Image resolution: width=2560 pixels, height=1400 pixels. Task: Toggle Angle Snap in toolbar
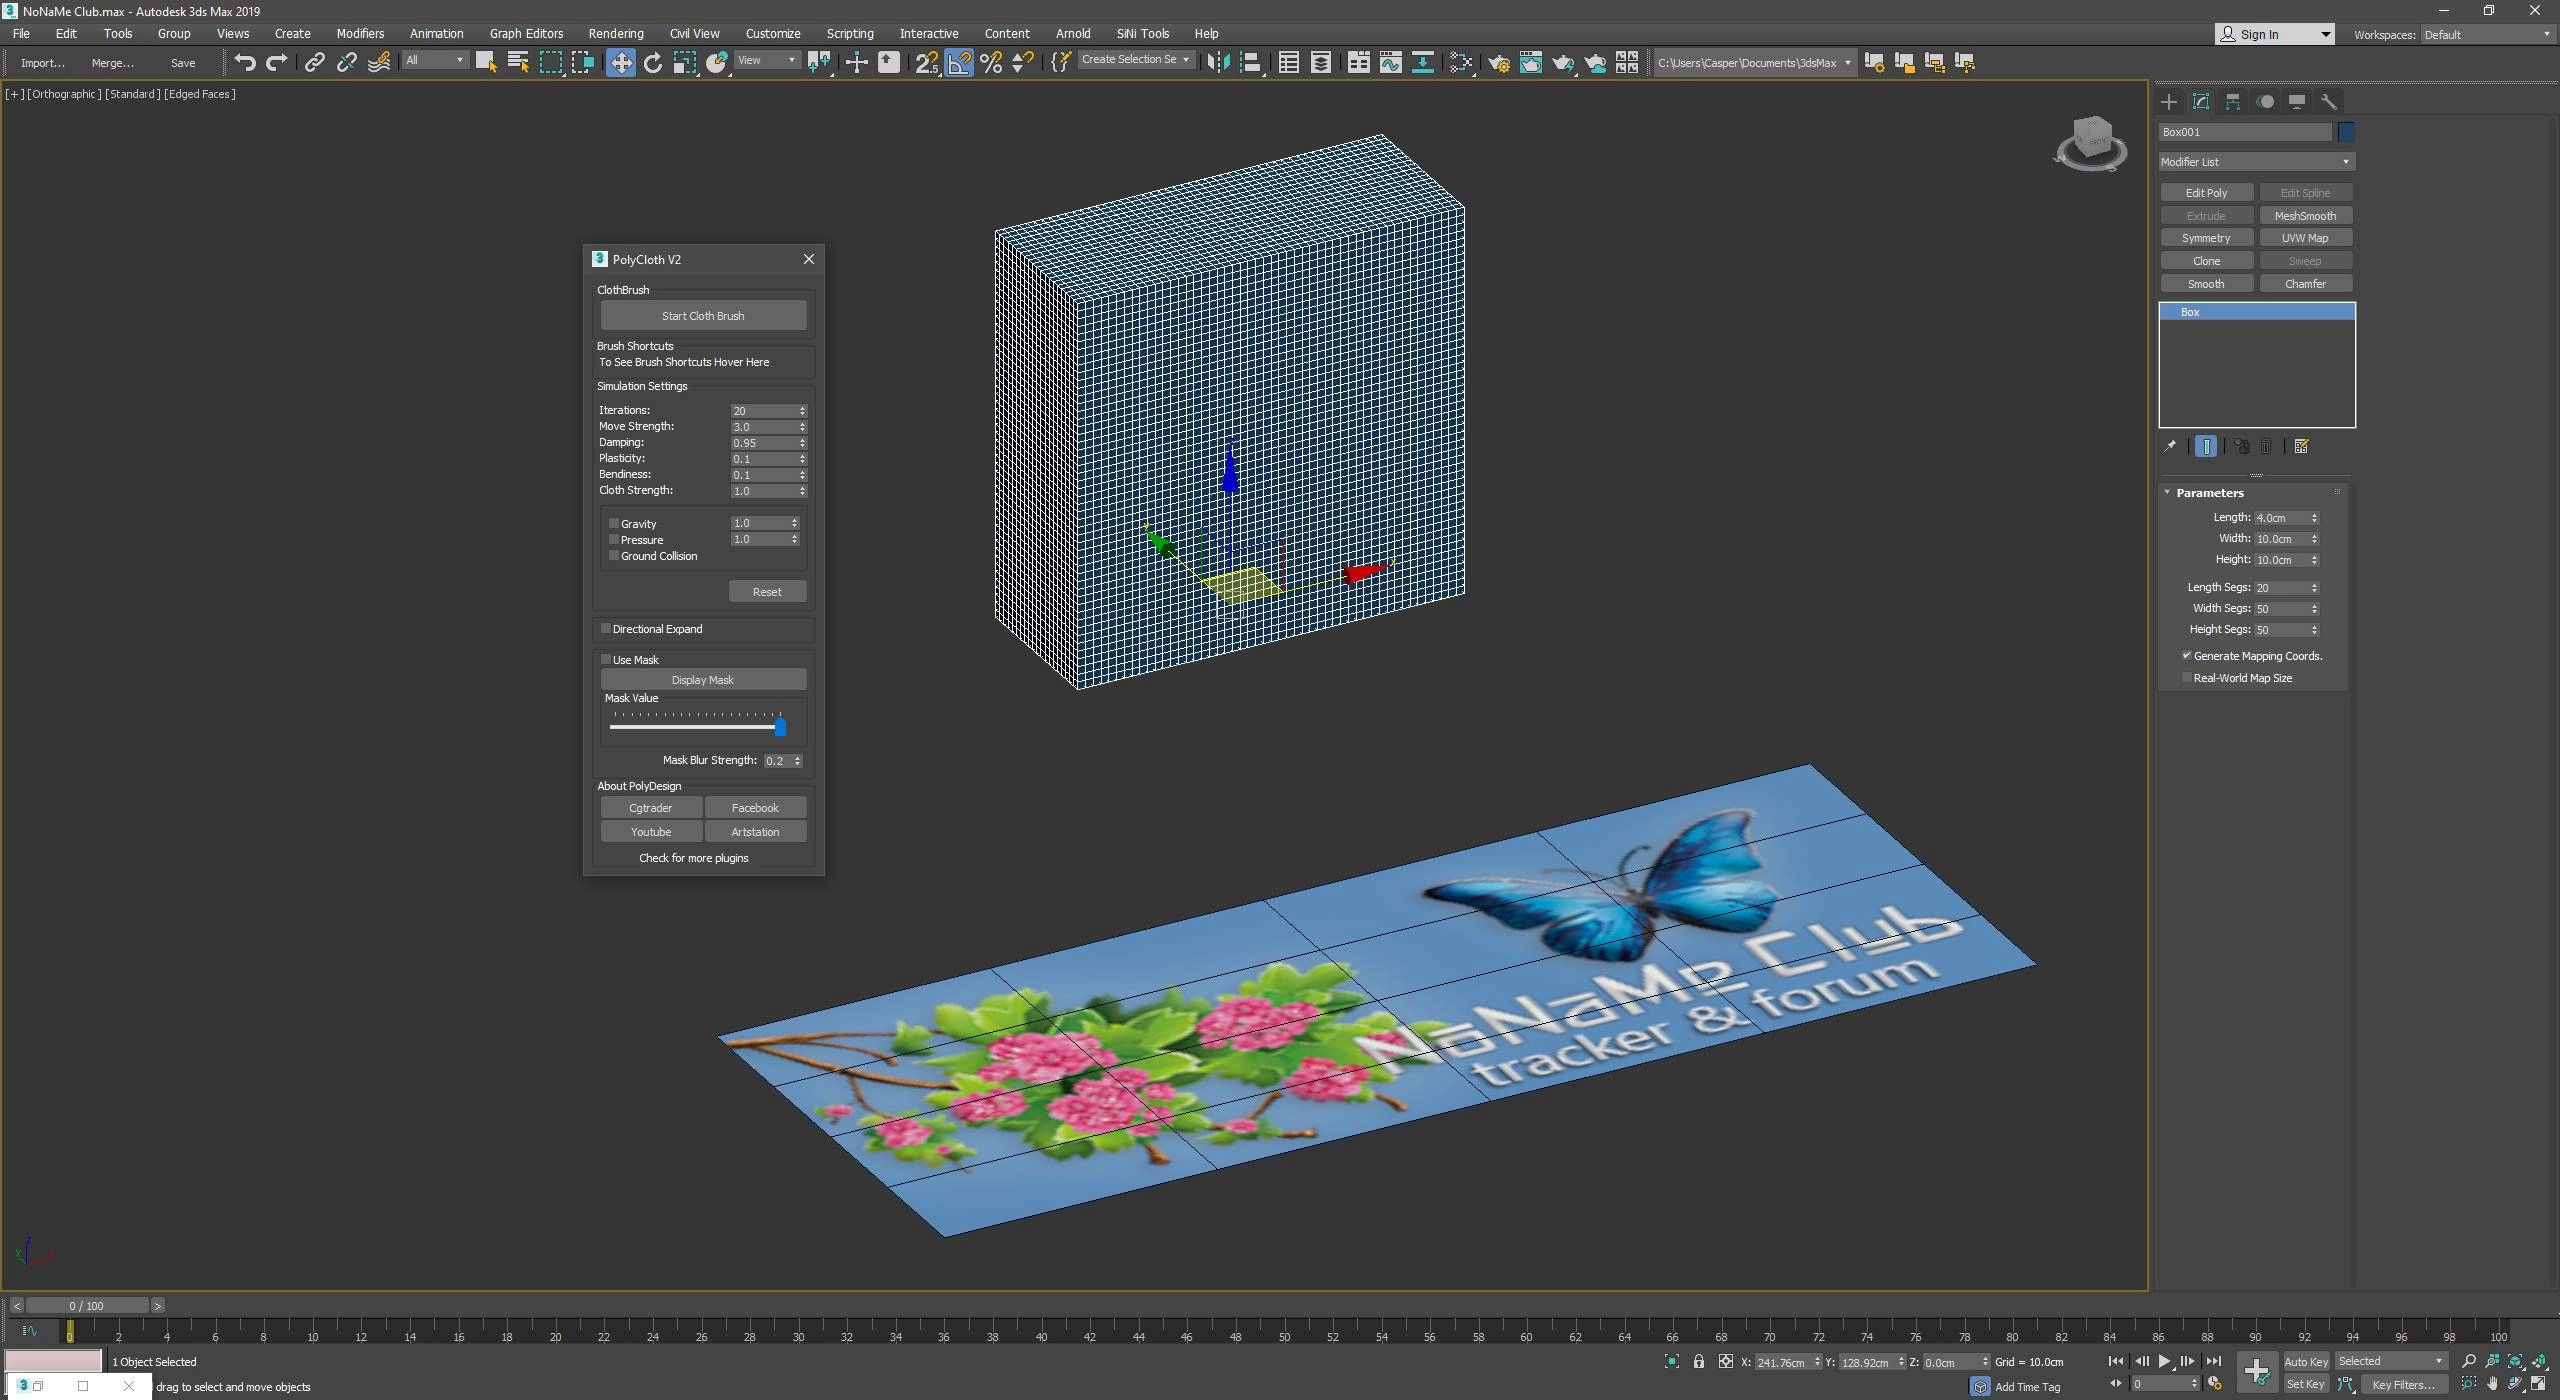tap(959, 62)
